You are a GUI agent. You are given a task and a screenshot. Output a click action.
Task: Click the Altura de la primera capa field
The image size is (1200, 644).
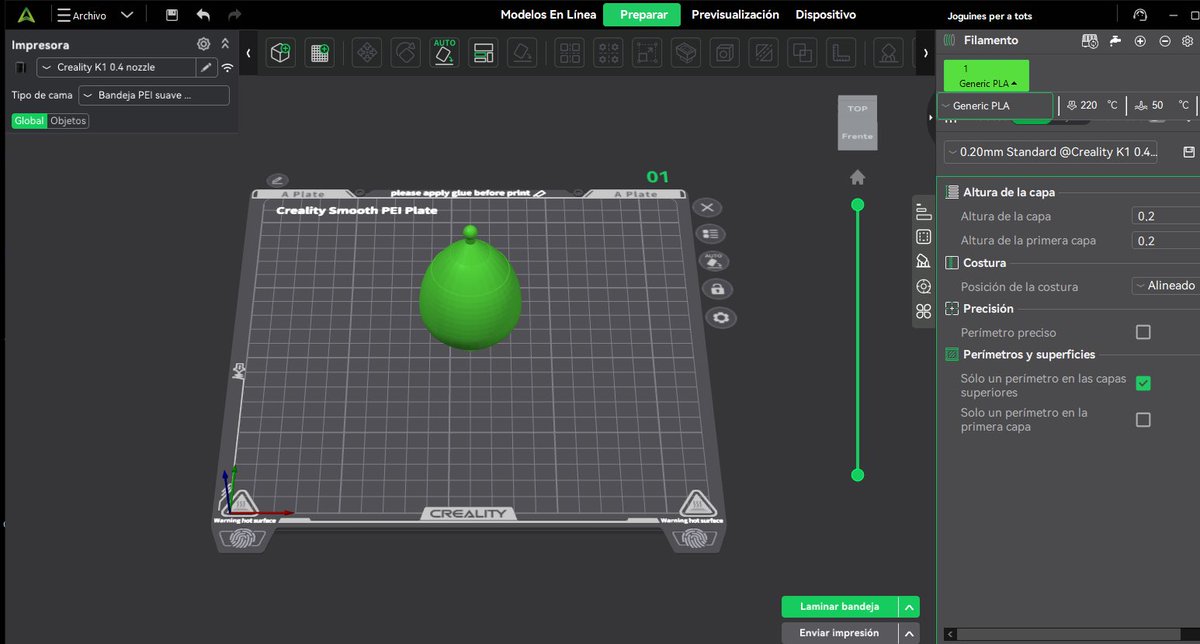click(x=1166, y=240)
